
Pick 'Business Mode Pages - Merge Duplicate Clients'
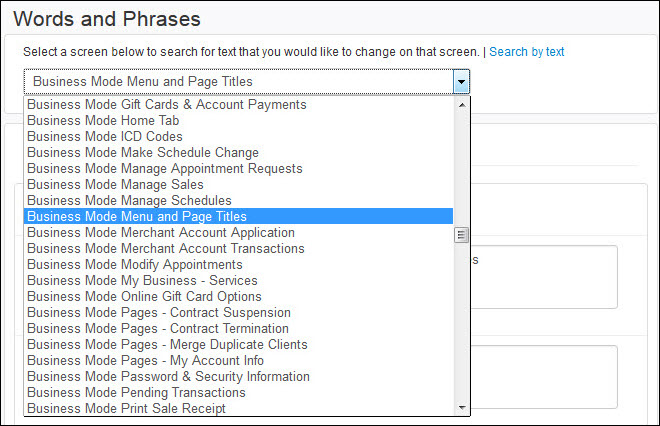[167, 344]
